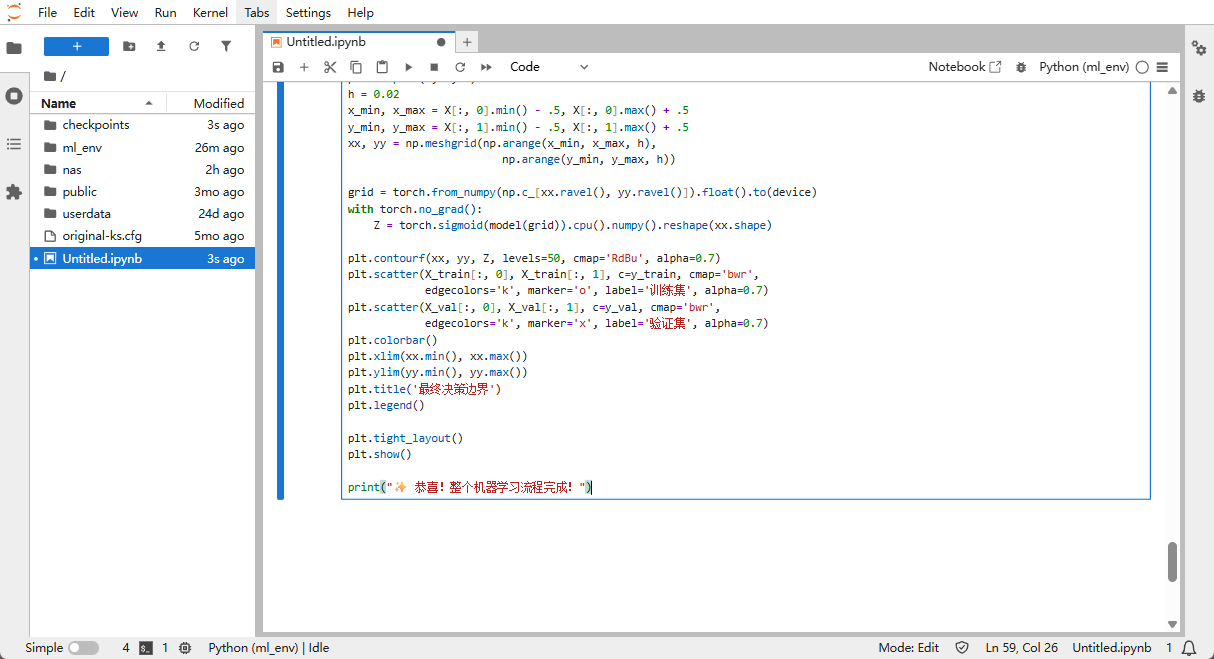Open the Tabs menu
1214x659 pixels.
coord(257,13)
